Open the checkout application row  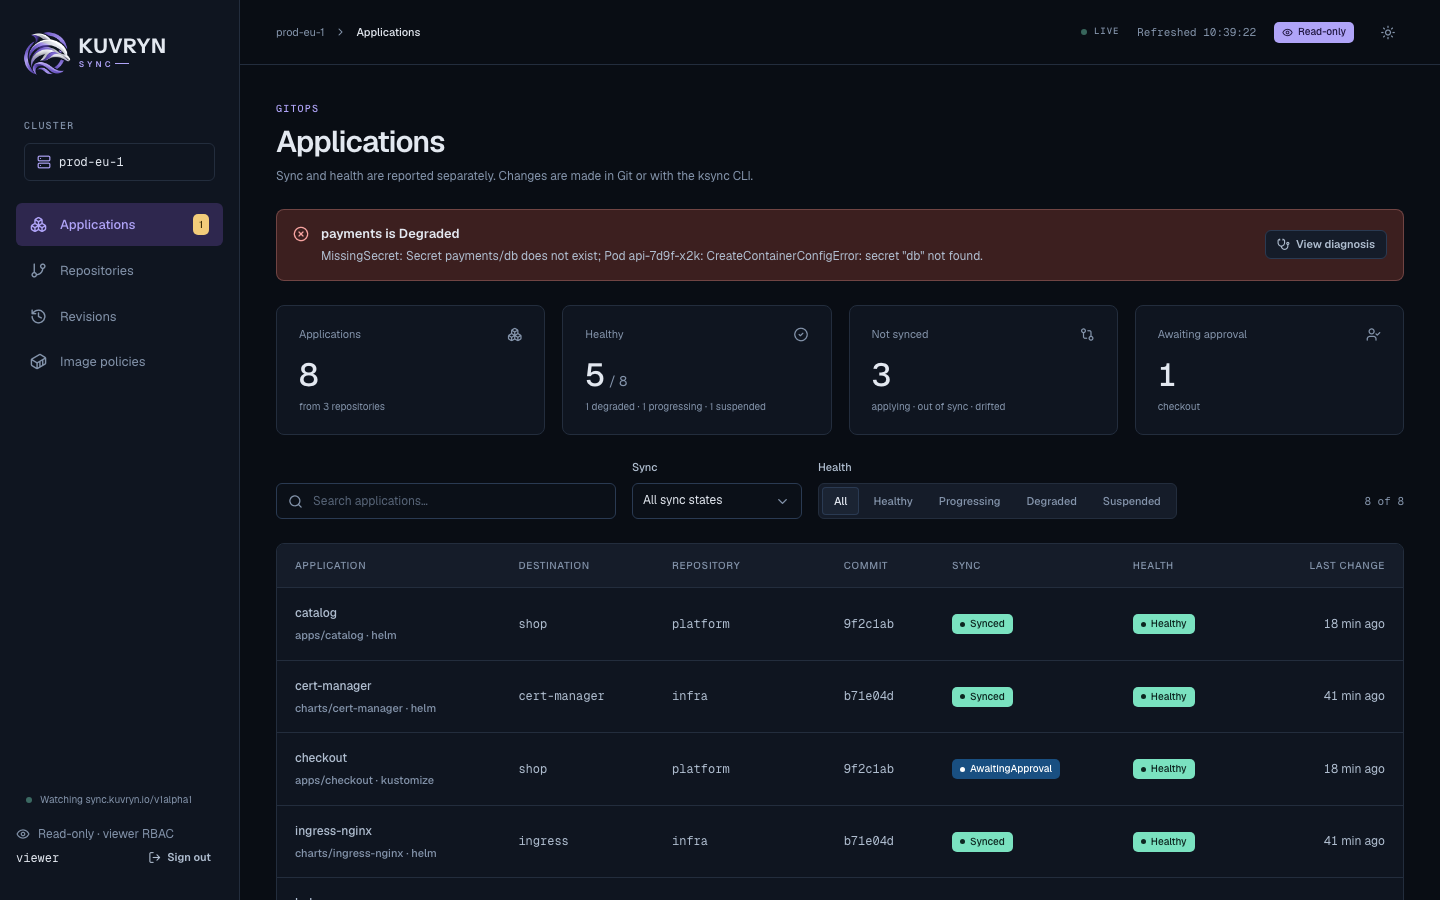point(840,769)
